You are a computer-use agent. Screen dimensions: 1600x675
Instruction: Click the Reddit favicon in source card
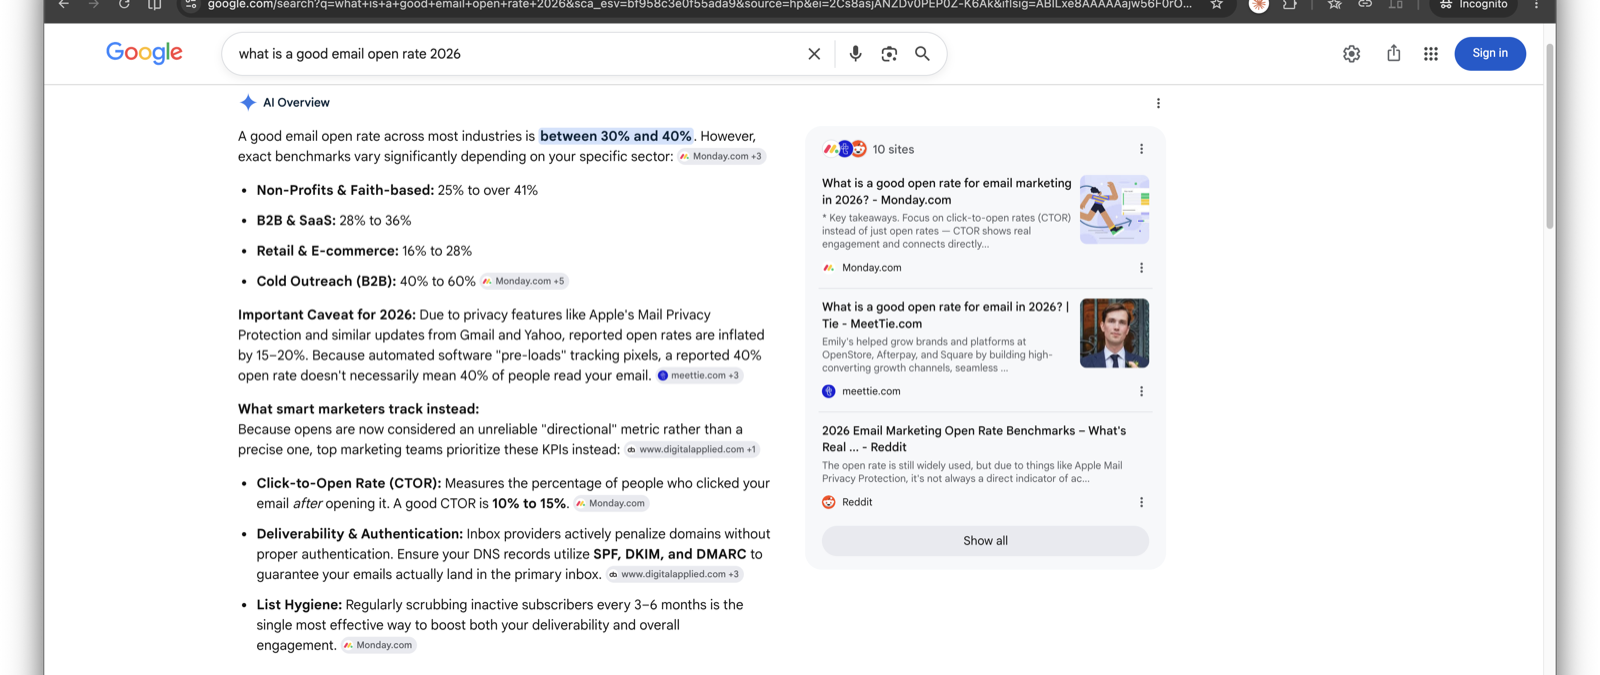click(x=828, y=503)
